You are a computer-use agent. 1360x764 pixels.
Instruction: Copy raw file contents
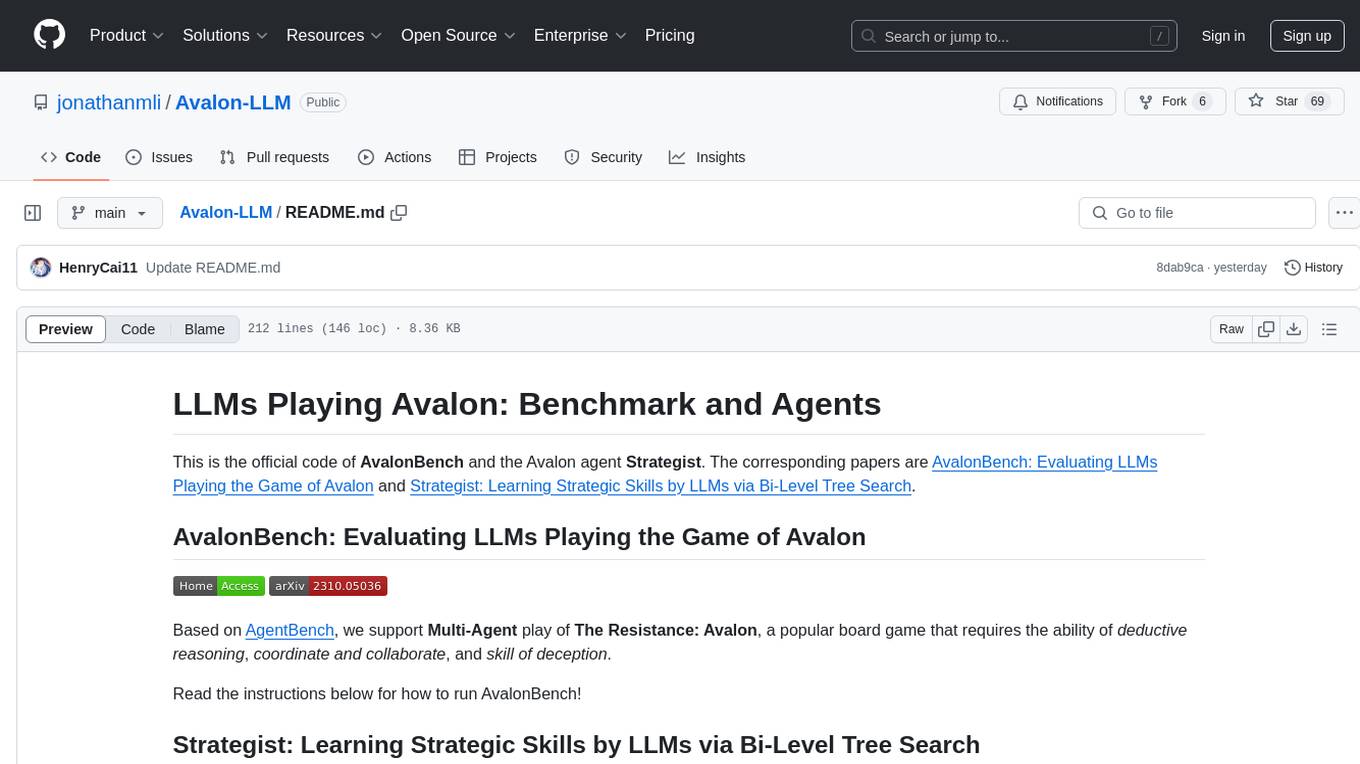[1267, 329]
